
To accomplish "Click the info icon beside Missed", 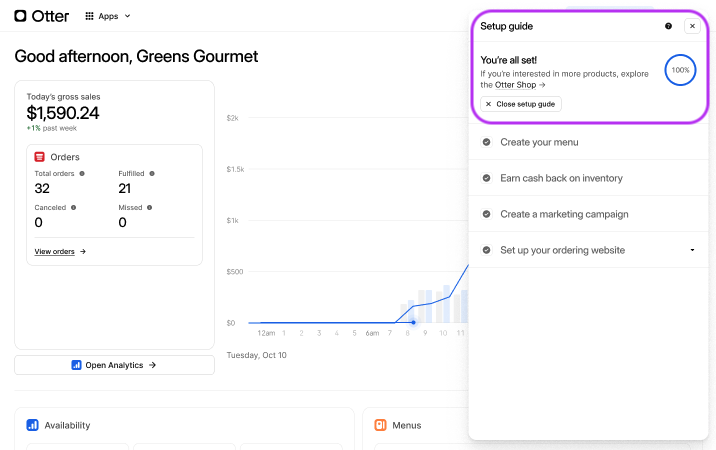I will click(149, 207).
